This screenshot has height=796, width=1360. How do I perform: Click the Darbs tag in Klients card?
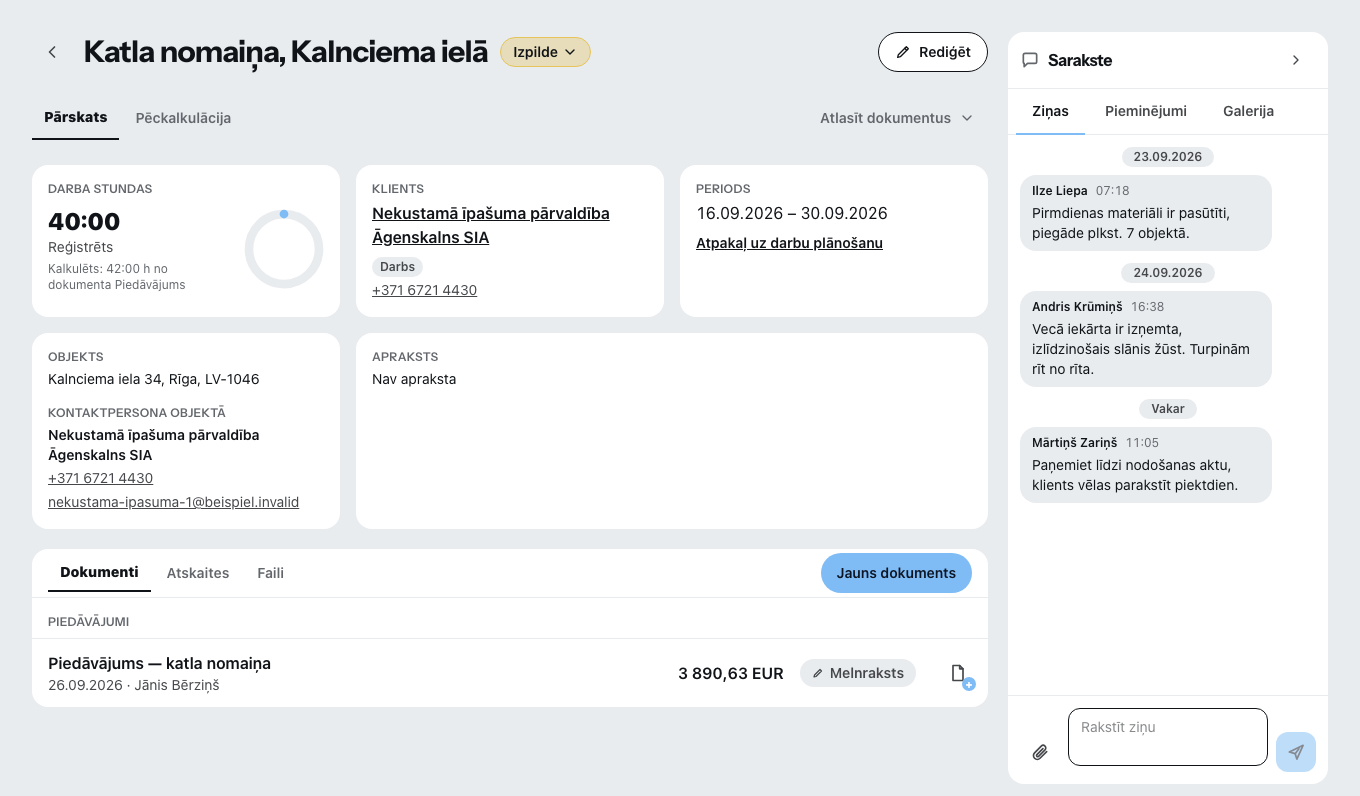click(398, 267)
